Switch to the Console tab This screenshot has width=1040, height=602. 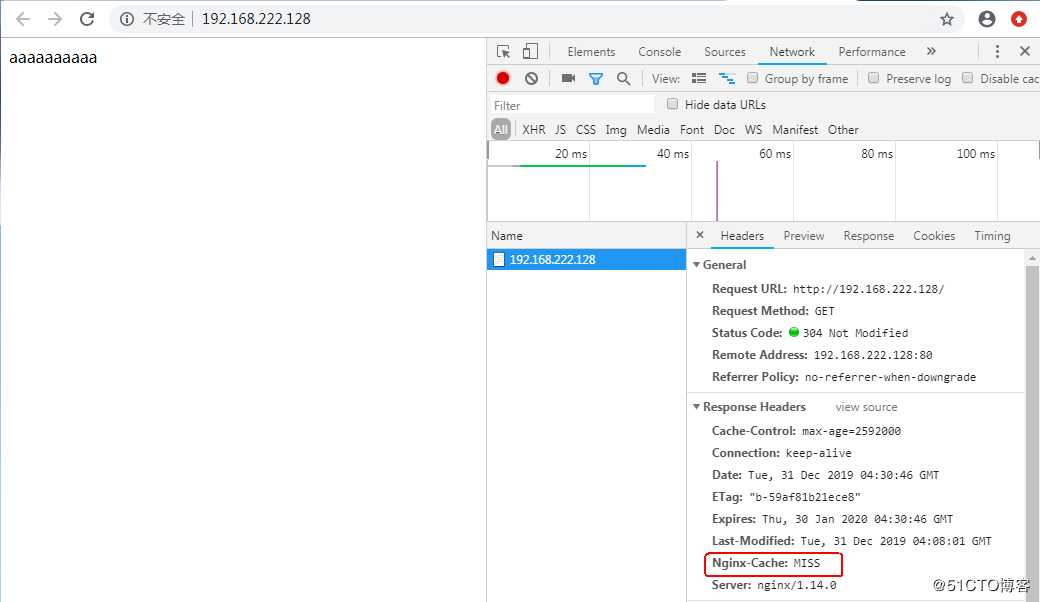659,52
